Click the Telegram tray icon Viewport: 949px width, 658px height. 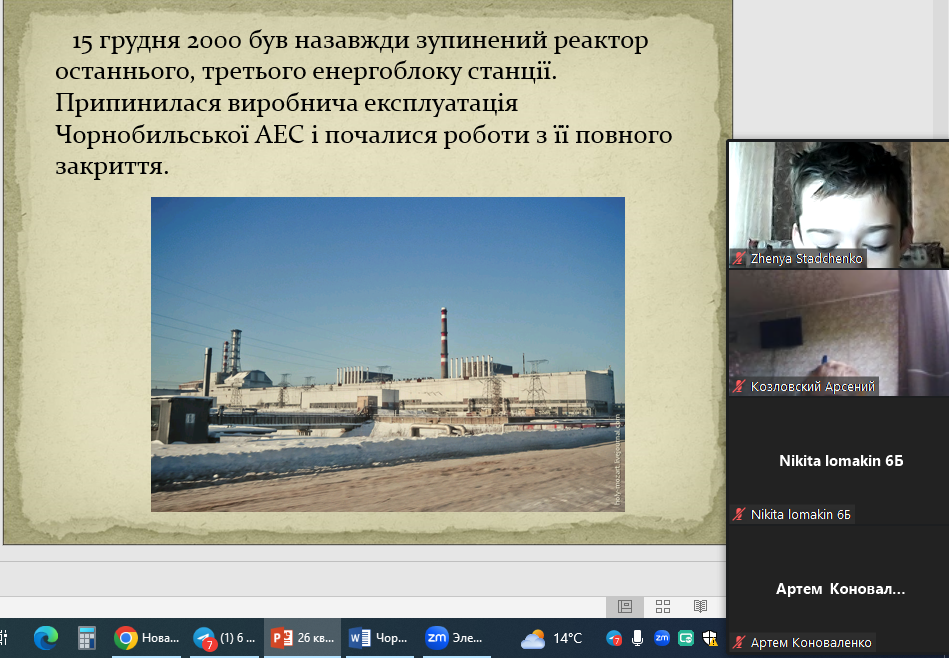614,639
